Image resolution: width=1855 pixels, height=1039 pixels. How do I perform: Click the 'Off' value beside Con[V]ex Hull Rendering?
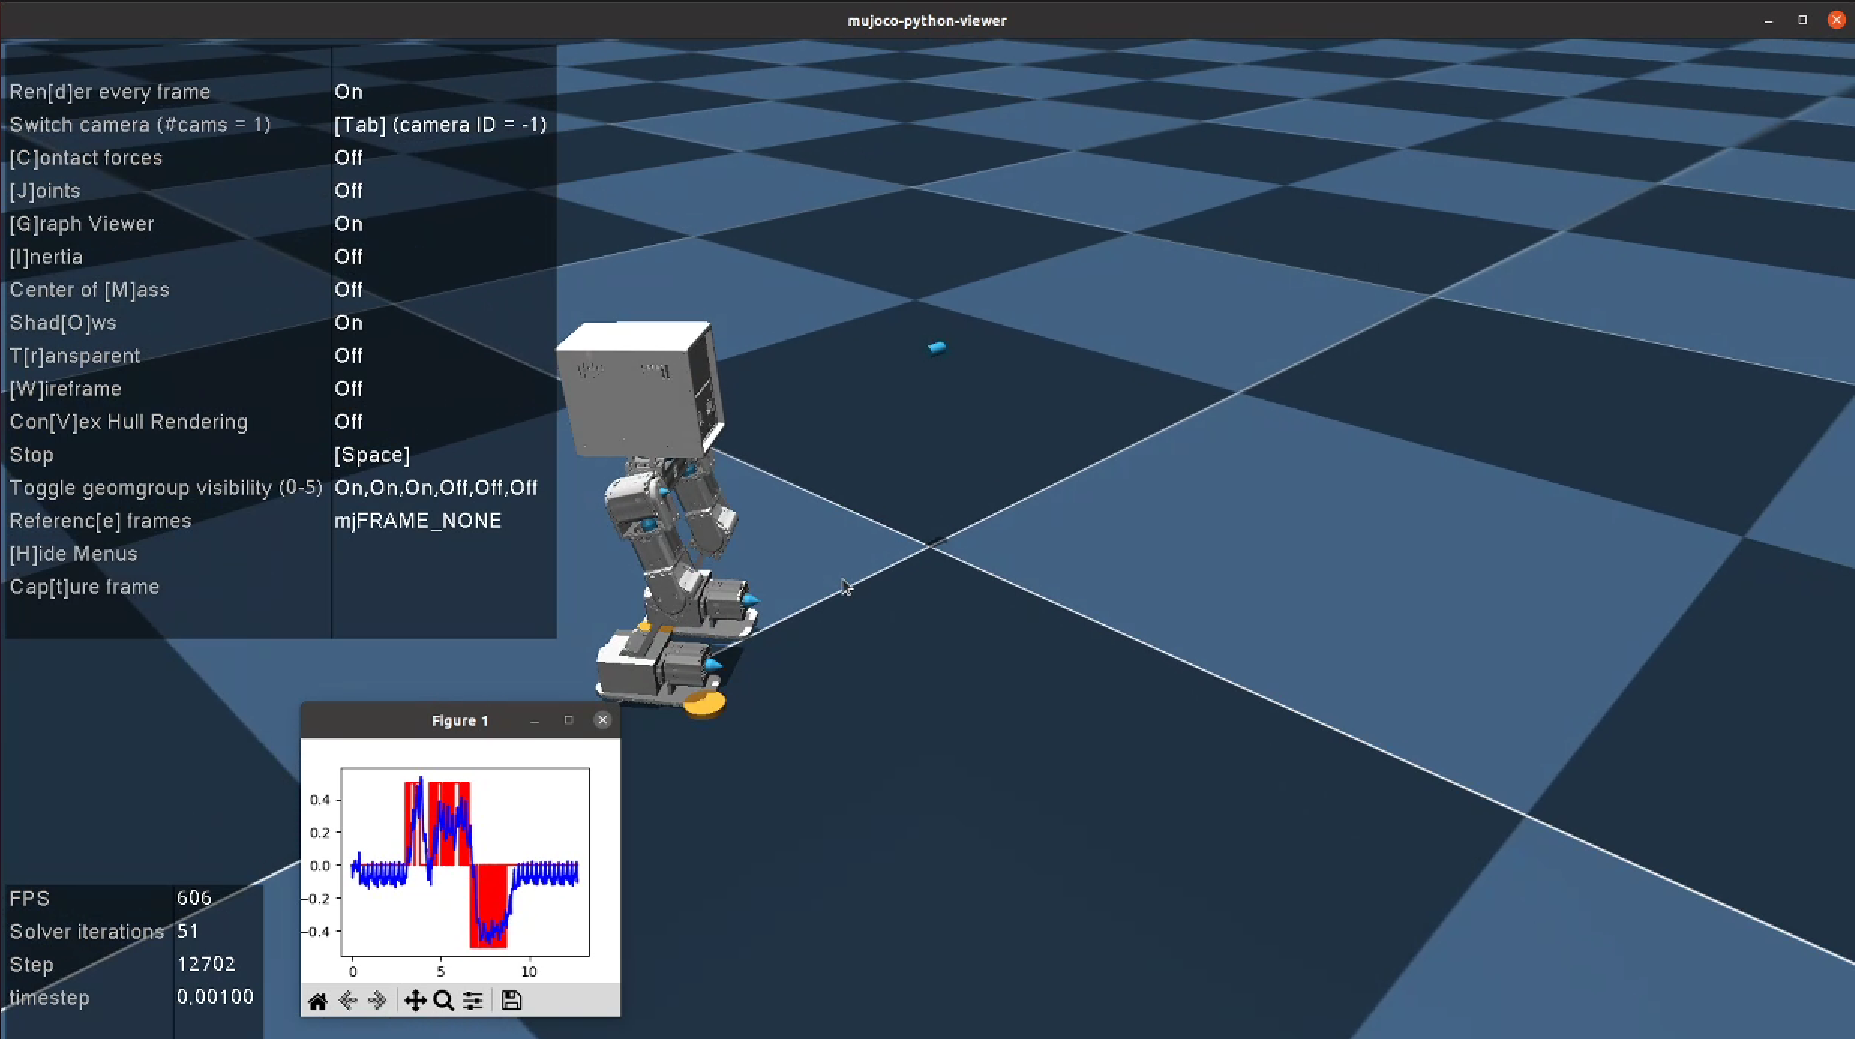pos(348,422)
